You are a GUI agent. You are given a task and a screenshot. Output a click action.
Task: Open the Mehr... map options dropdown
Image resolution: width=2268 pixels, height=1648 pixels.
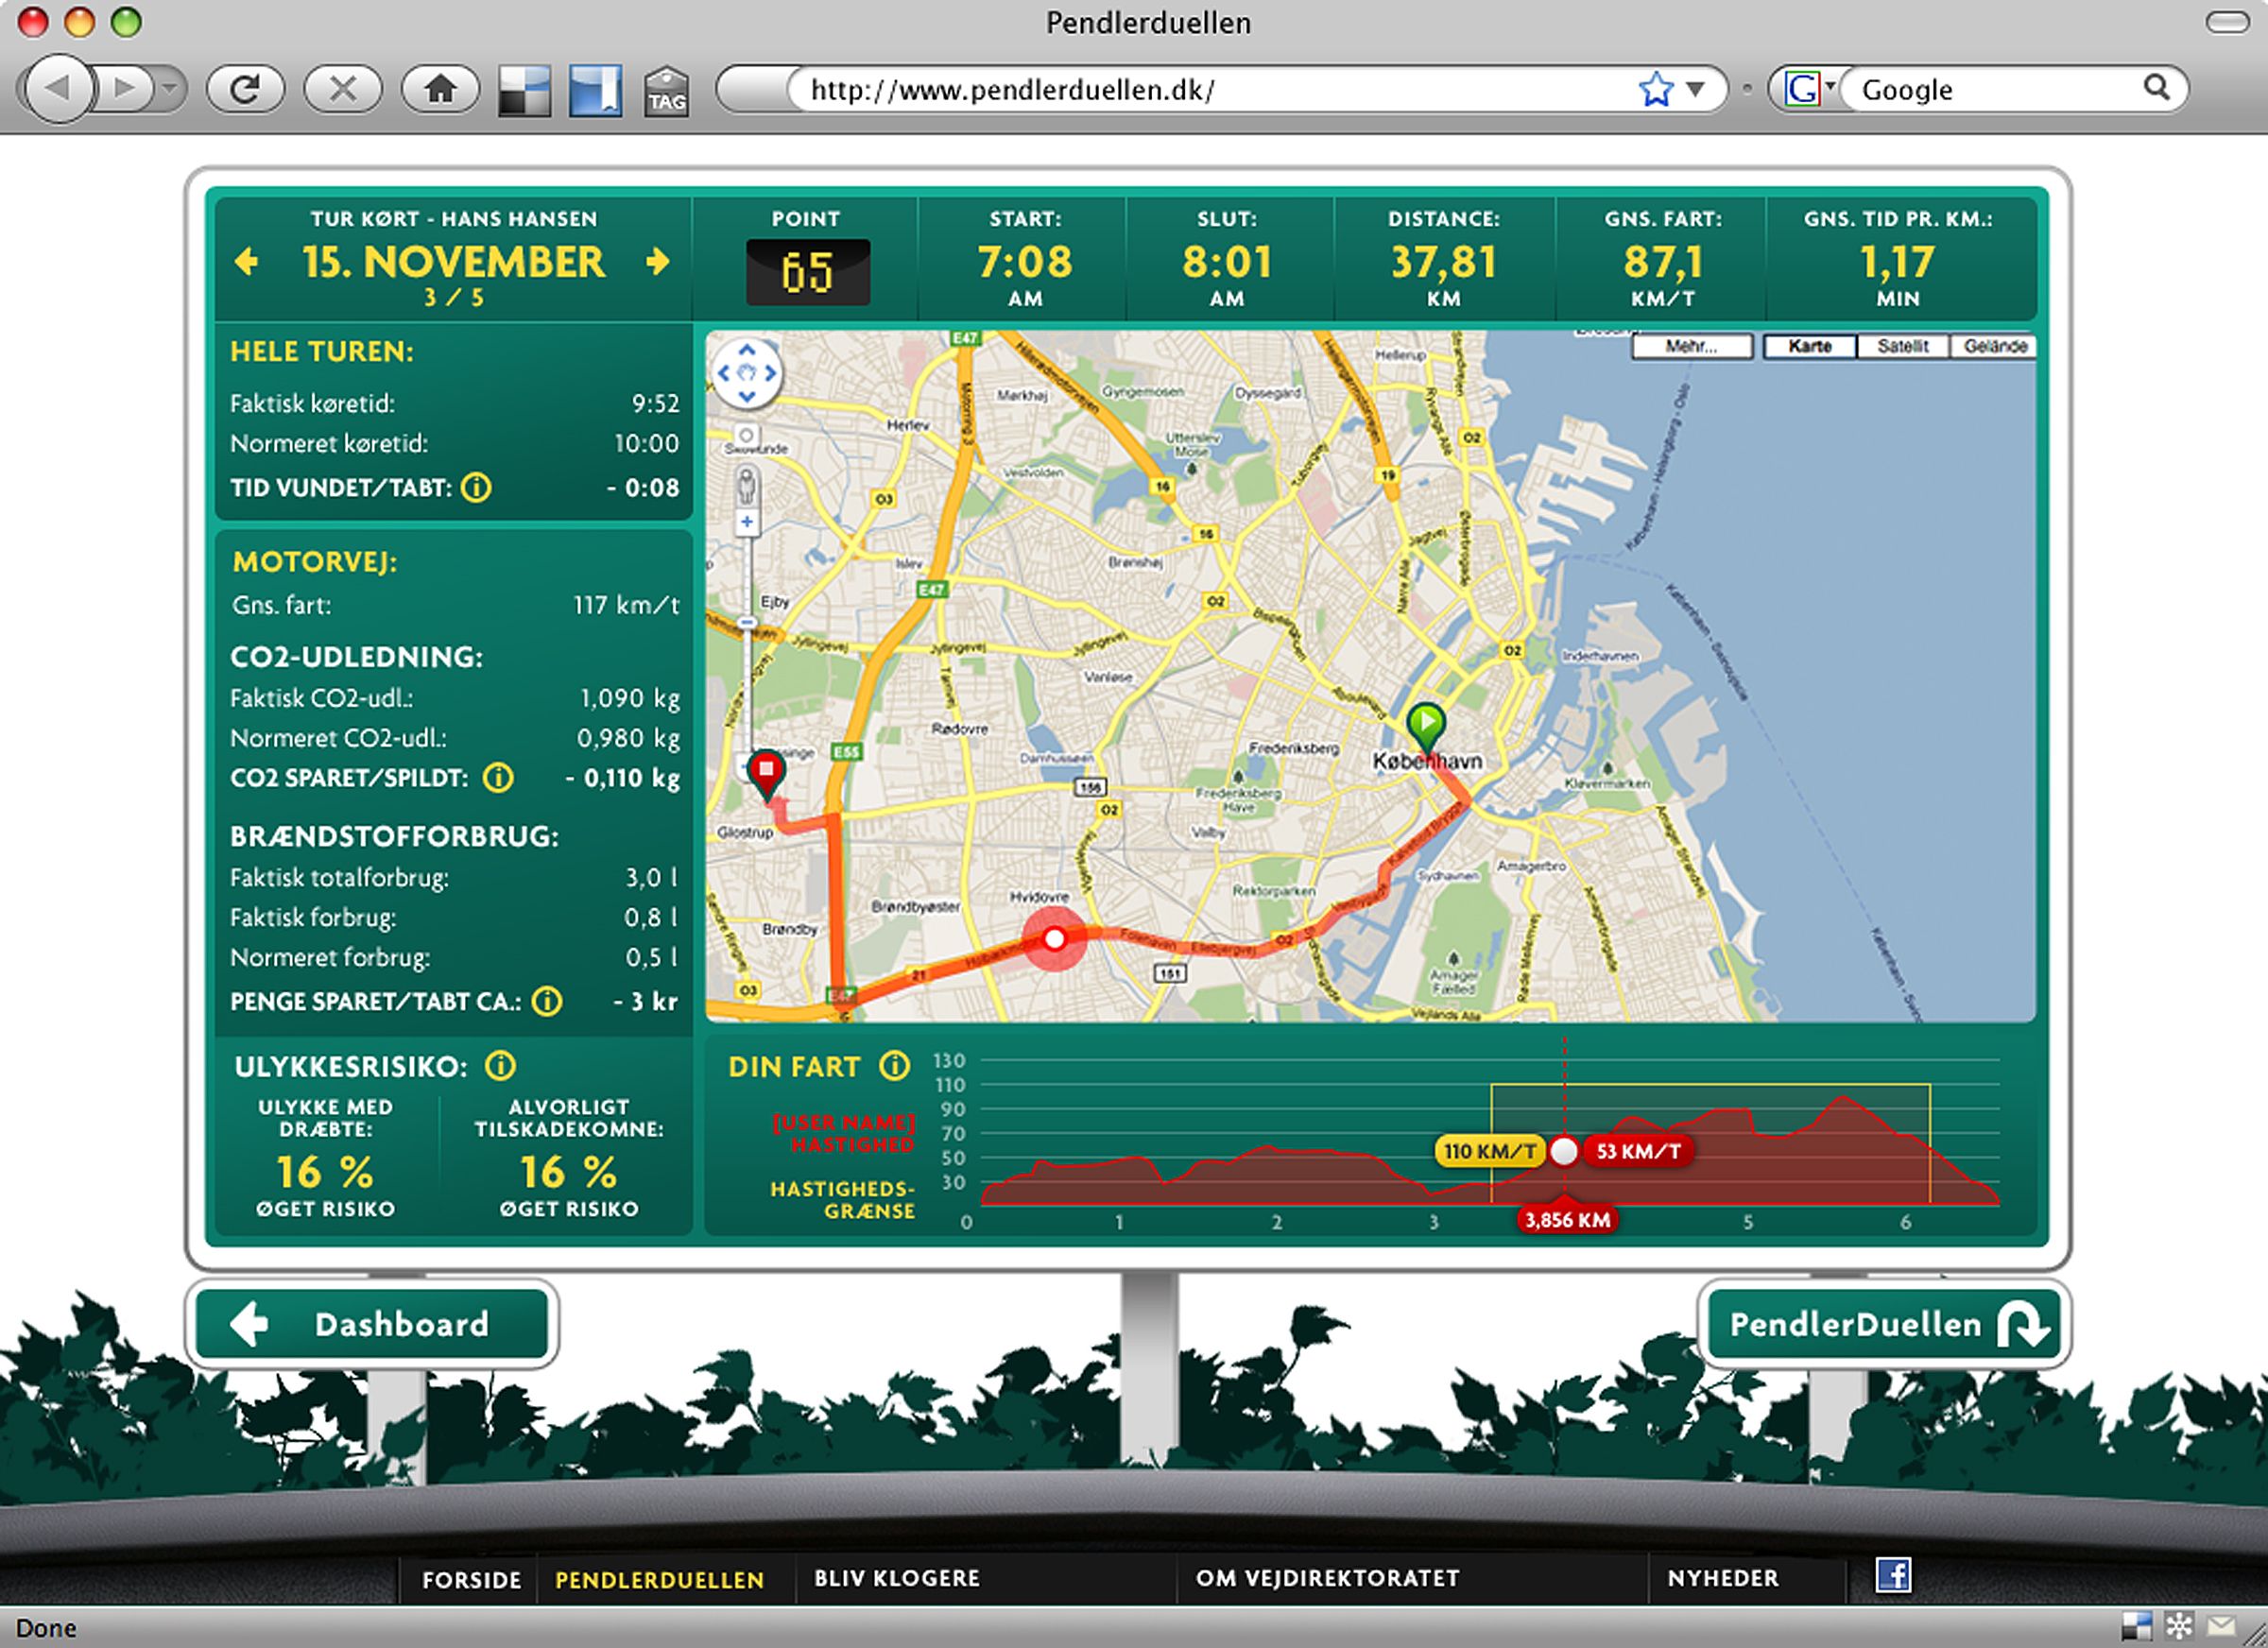coord(1691,347)
